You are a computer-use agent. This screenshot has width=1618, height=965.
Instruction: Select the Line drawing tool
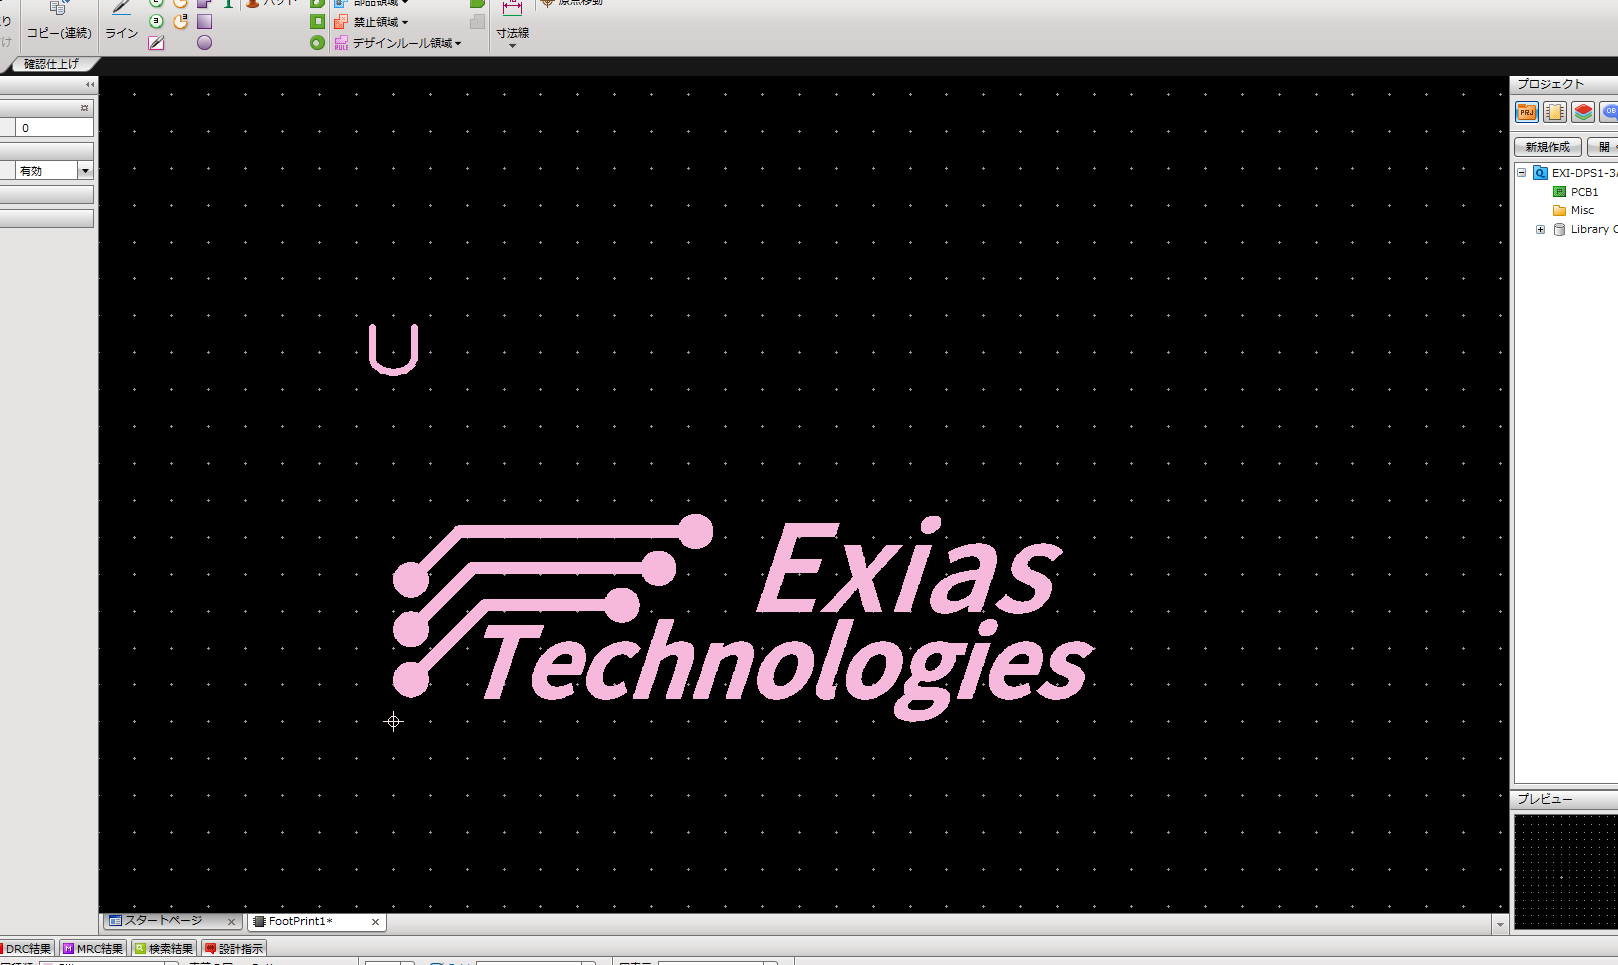(x=121, y=20)
